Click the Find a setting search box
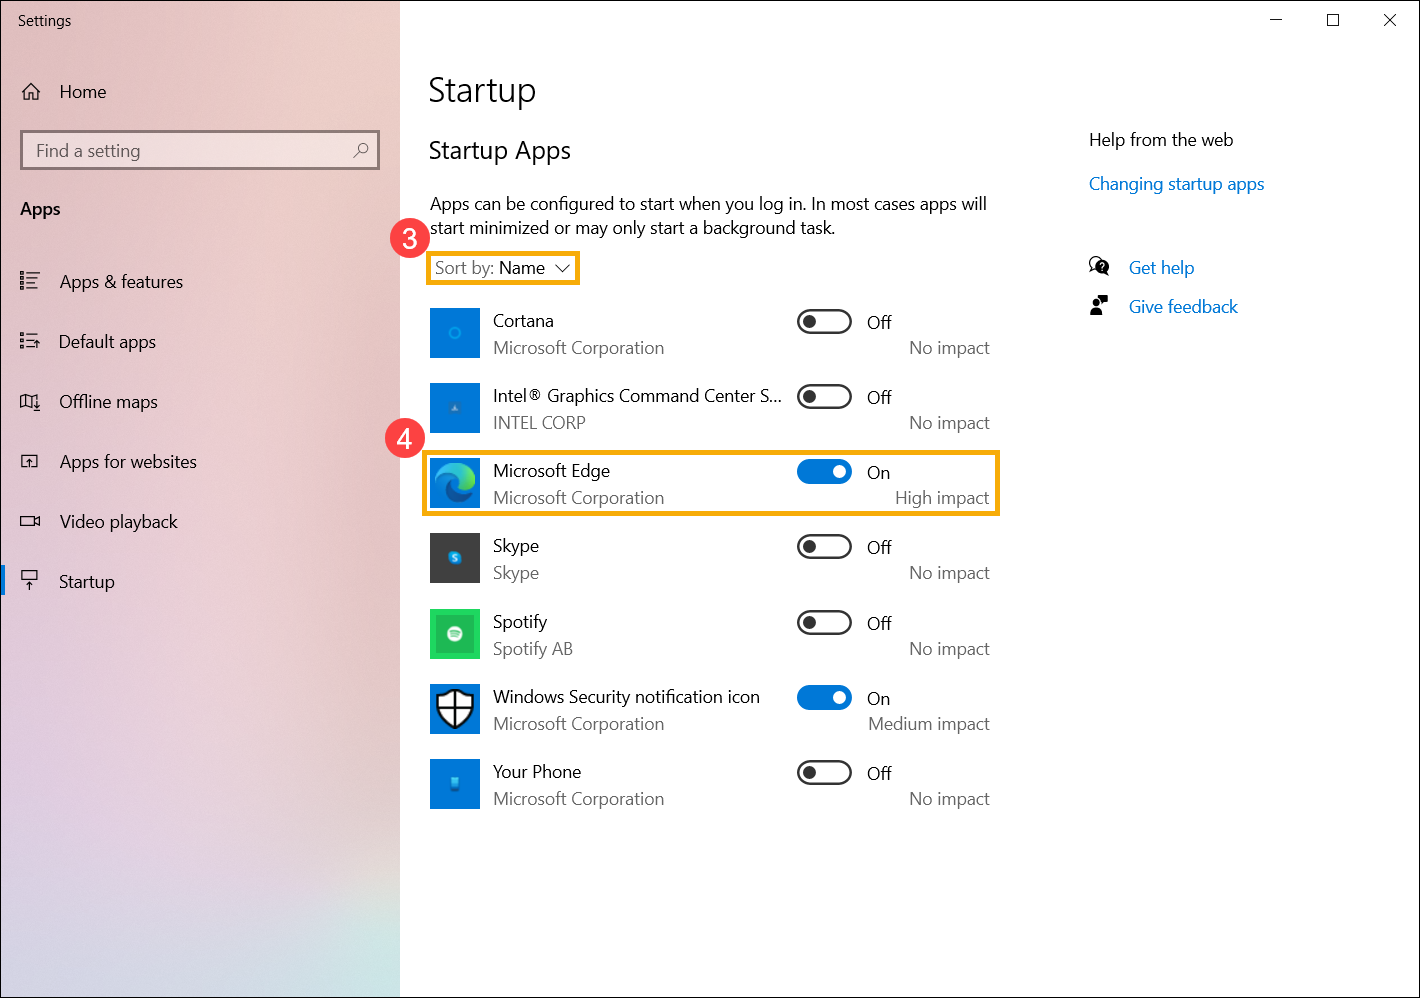The image size is (1420, 998). [200, 150]
